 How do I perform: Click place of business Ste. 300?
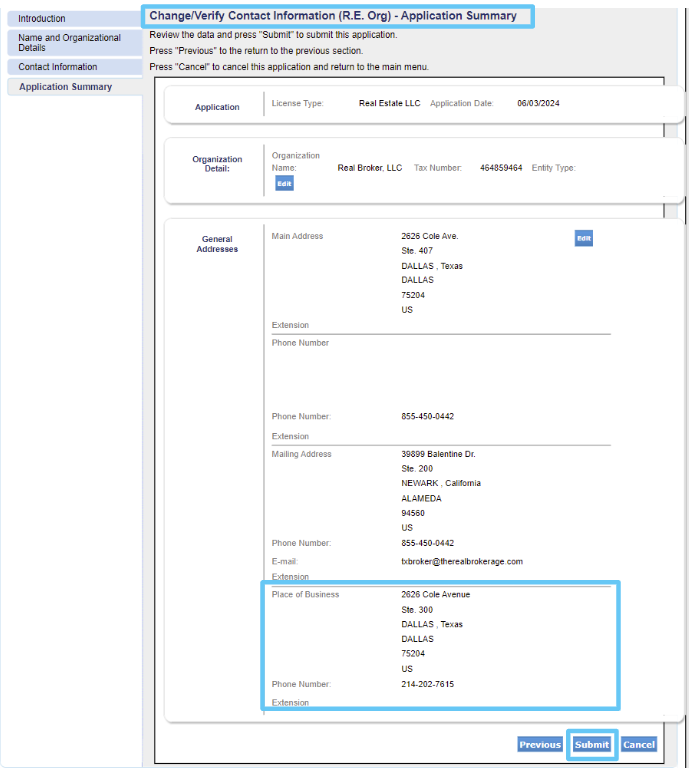(417, 610)
